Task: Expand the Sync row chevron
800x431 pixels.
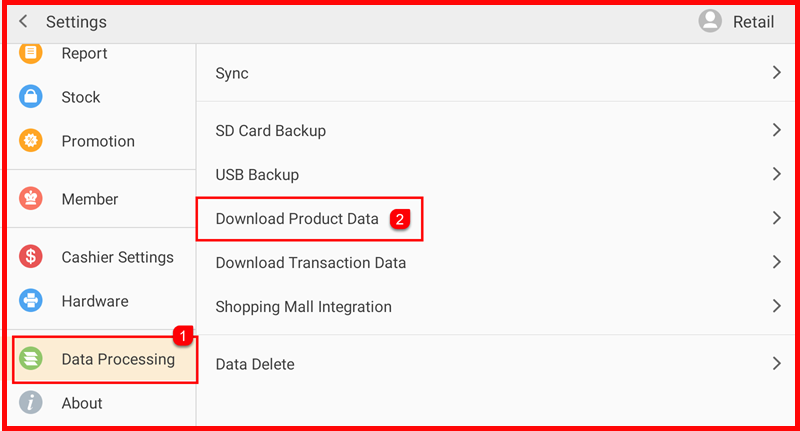Action: pos(776,73)
